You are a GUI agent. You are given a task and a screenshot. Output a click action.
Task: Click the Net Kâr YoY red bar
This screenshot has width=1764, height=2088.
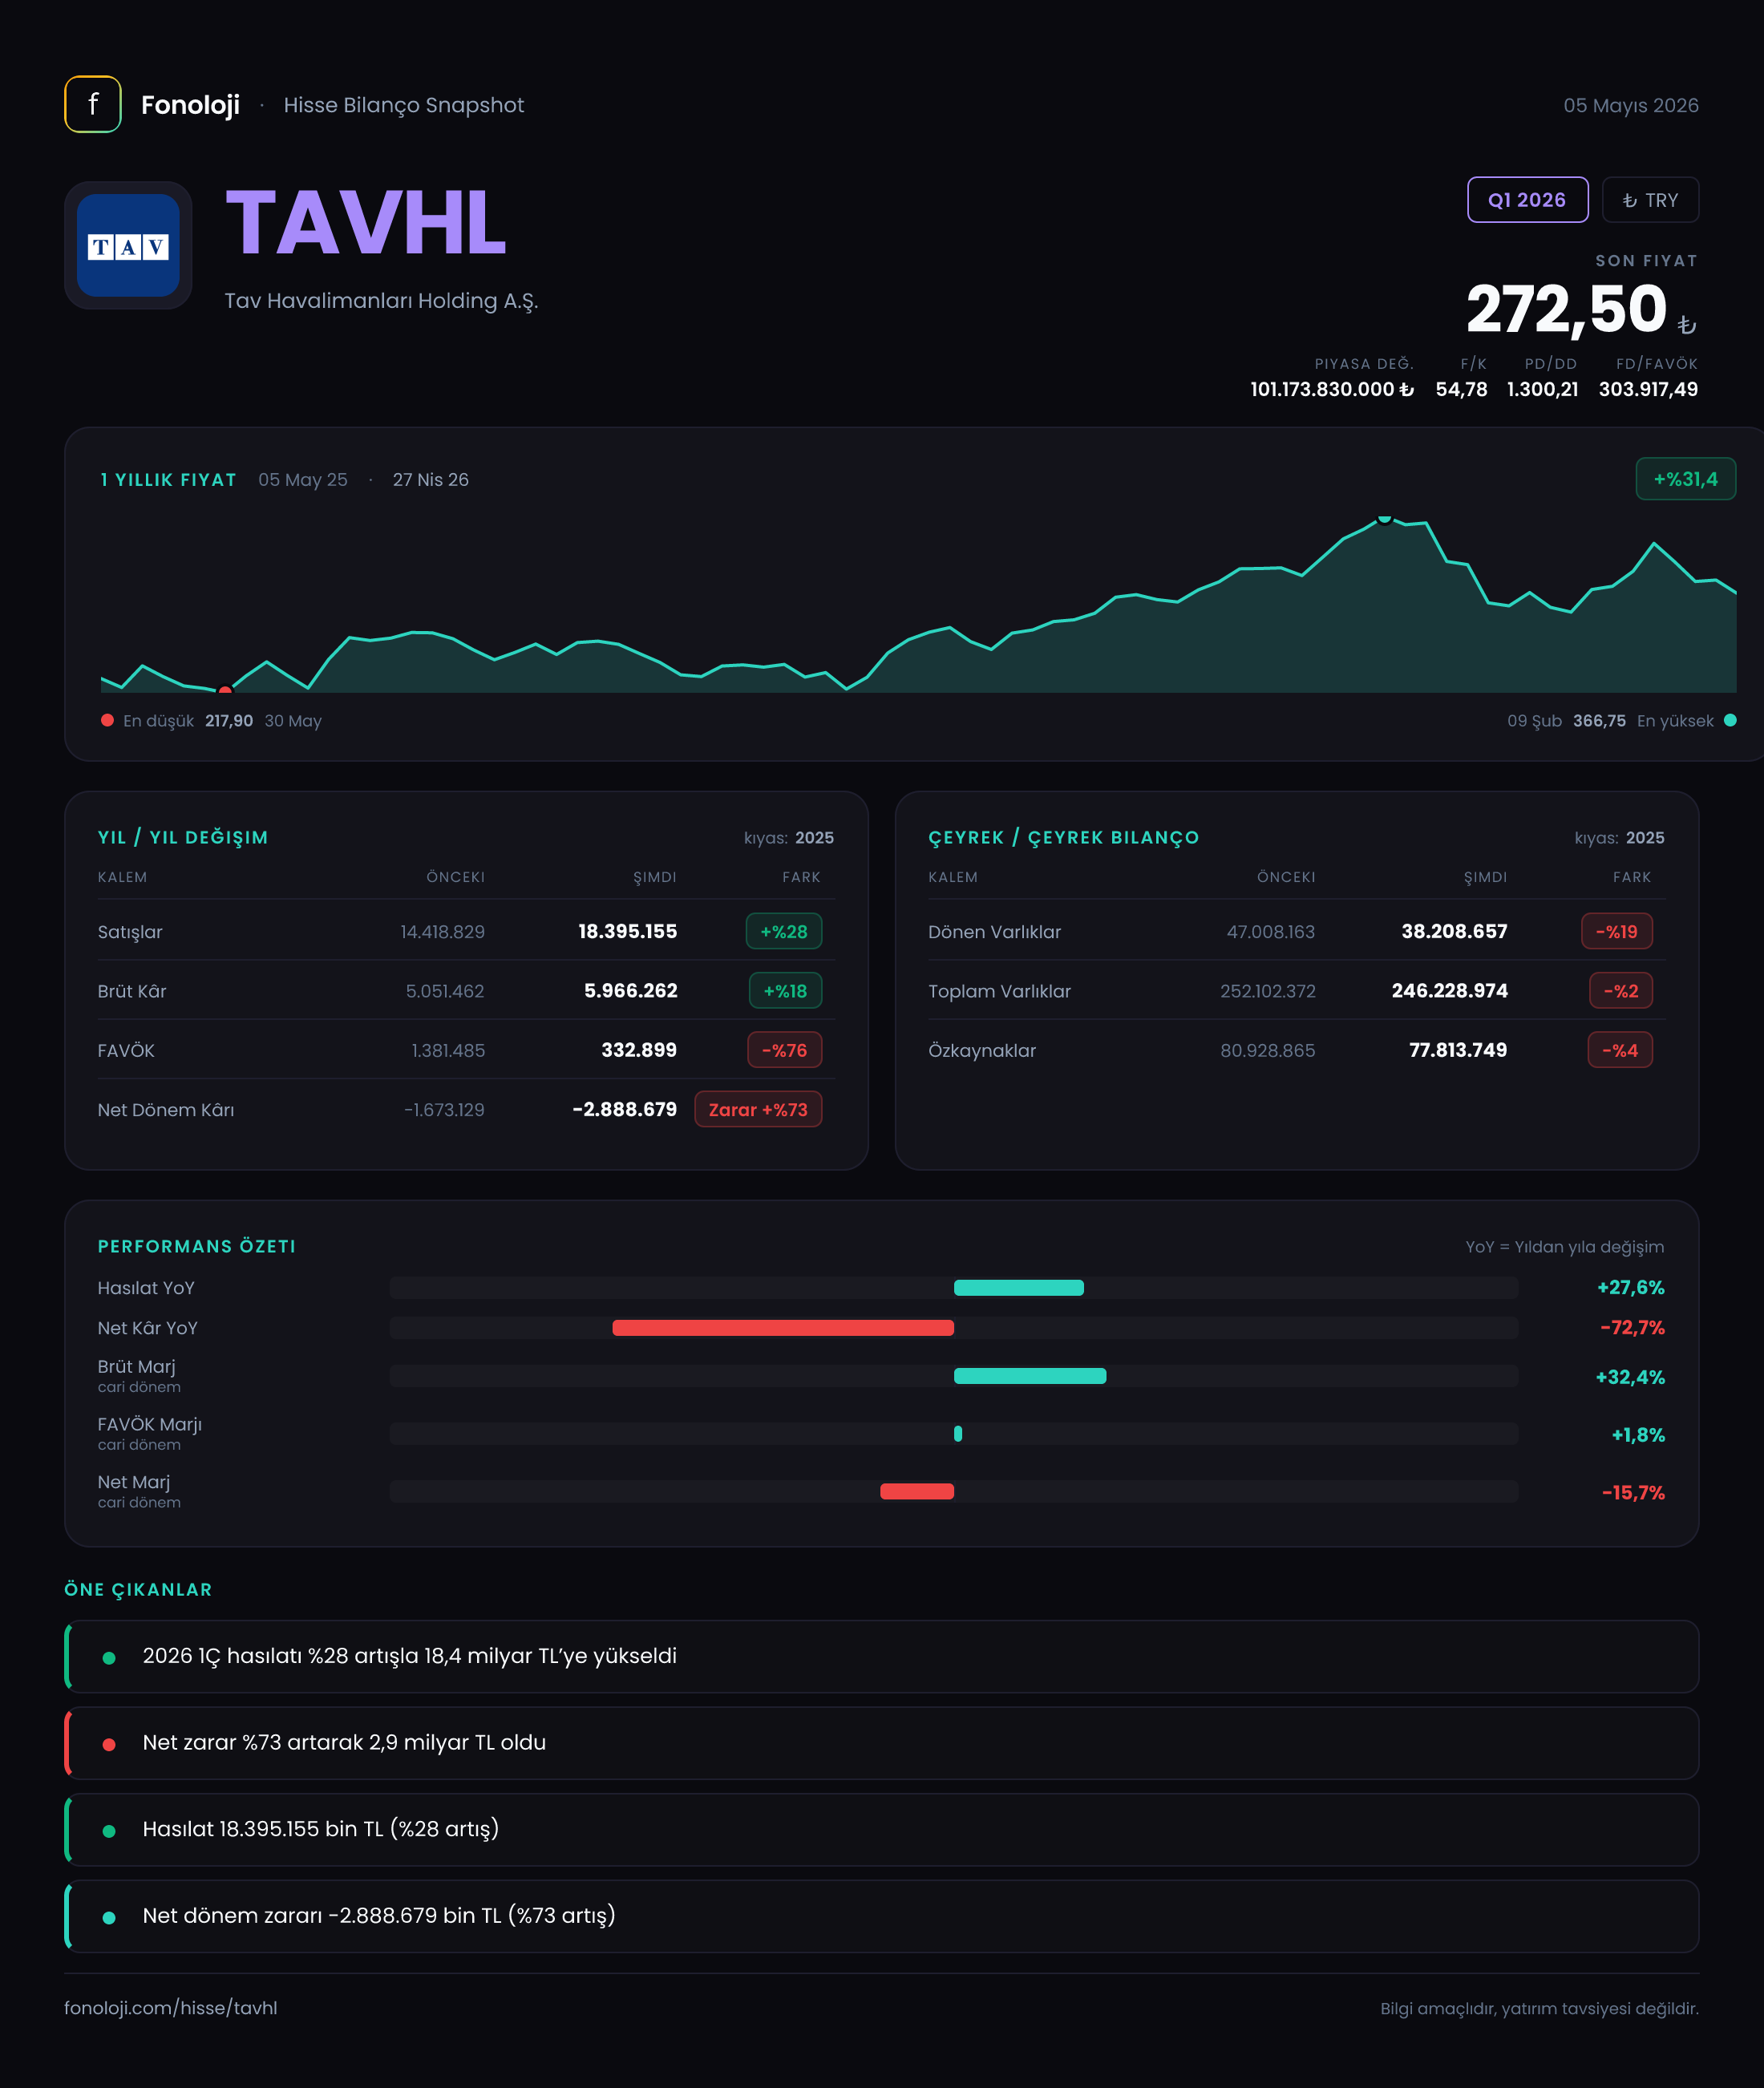(783, 1328)
